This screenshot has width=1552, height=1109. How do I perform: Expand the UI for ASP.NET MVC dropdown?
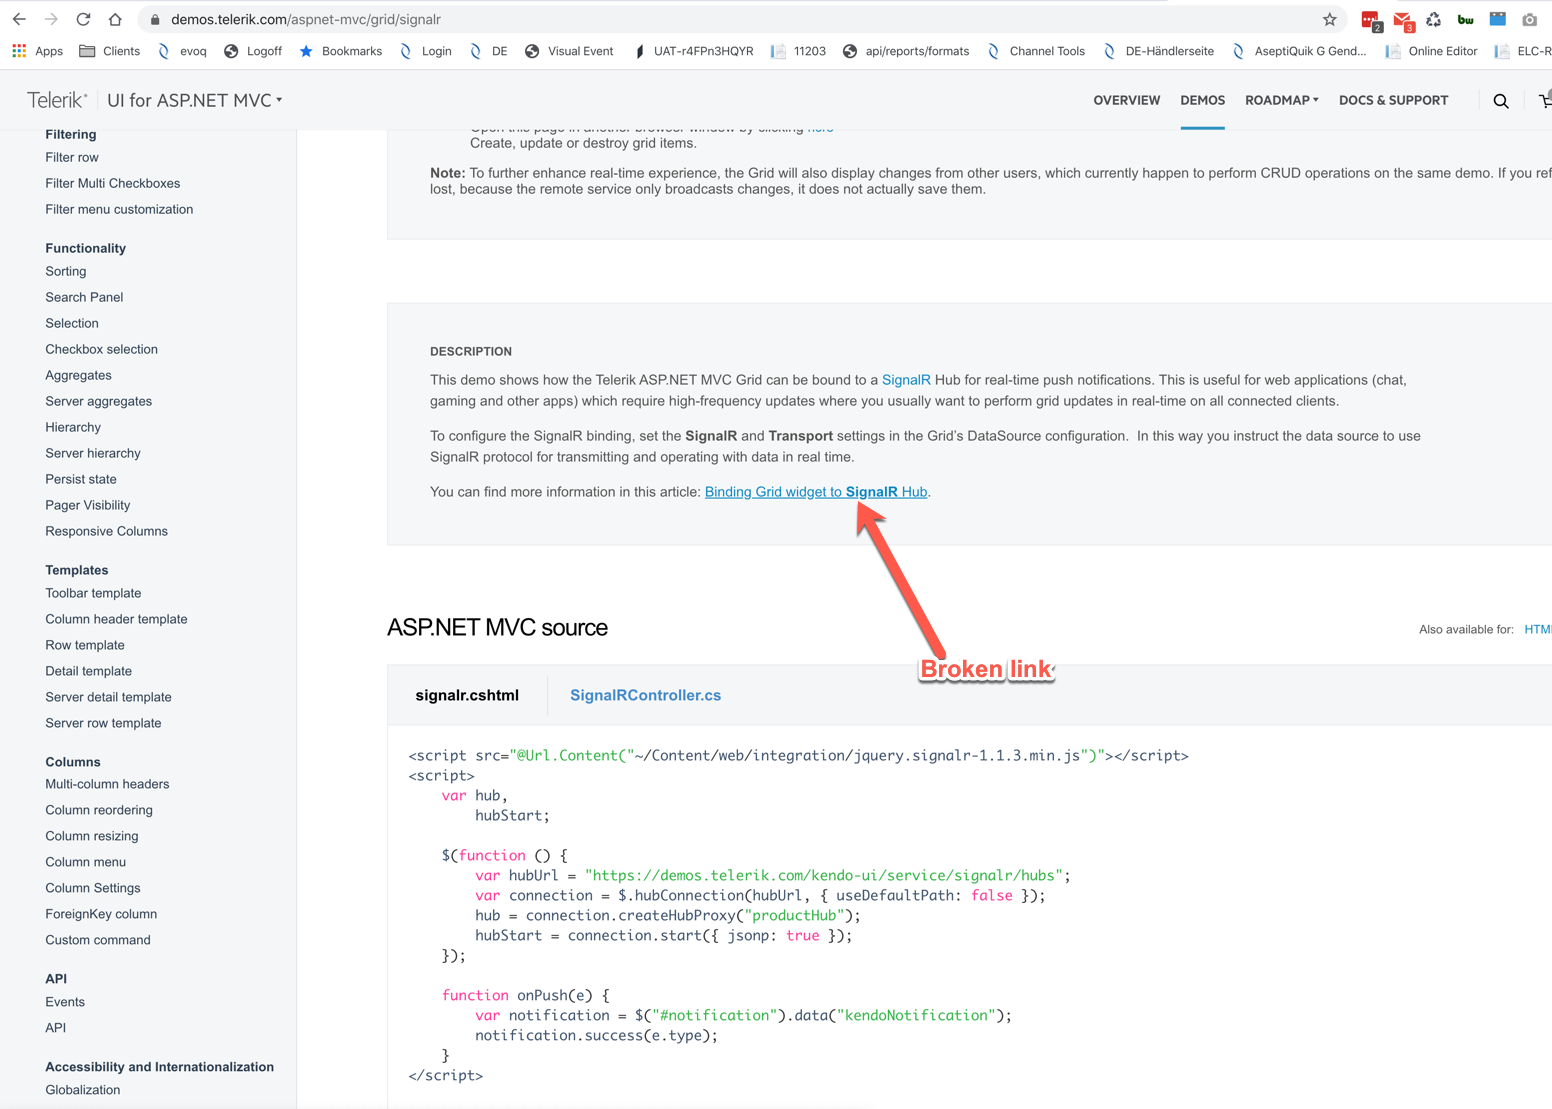tap(195, 100)
